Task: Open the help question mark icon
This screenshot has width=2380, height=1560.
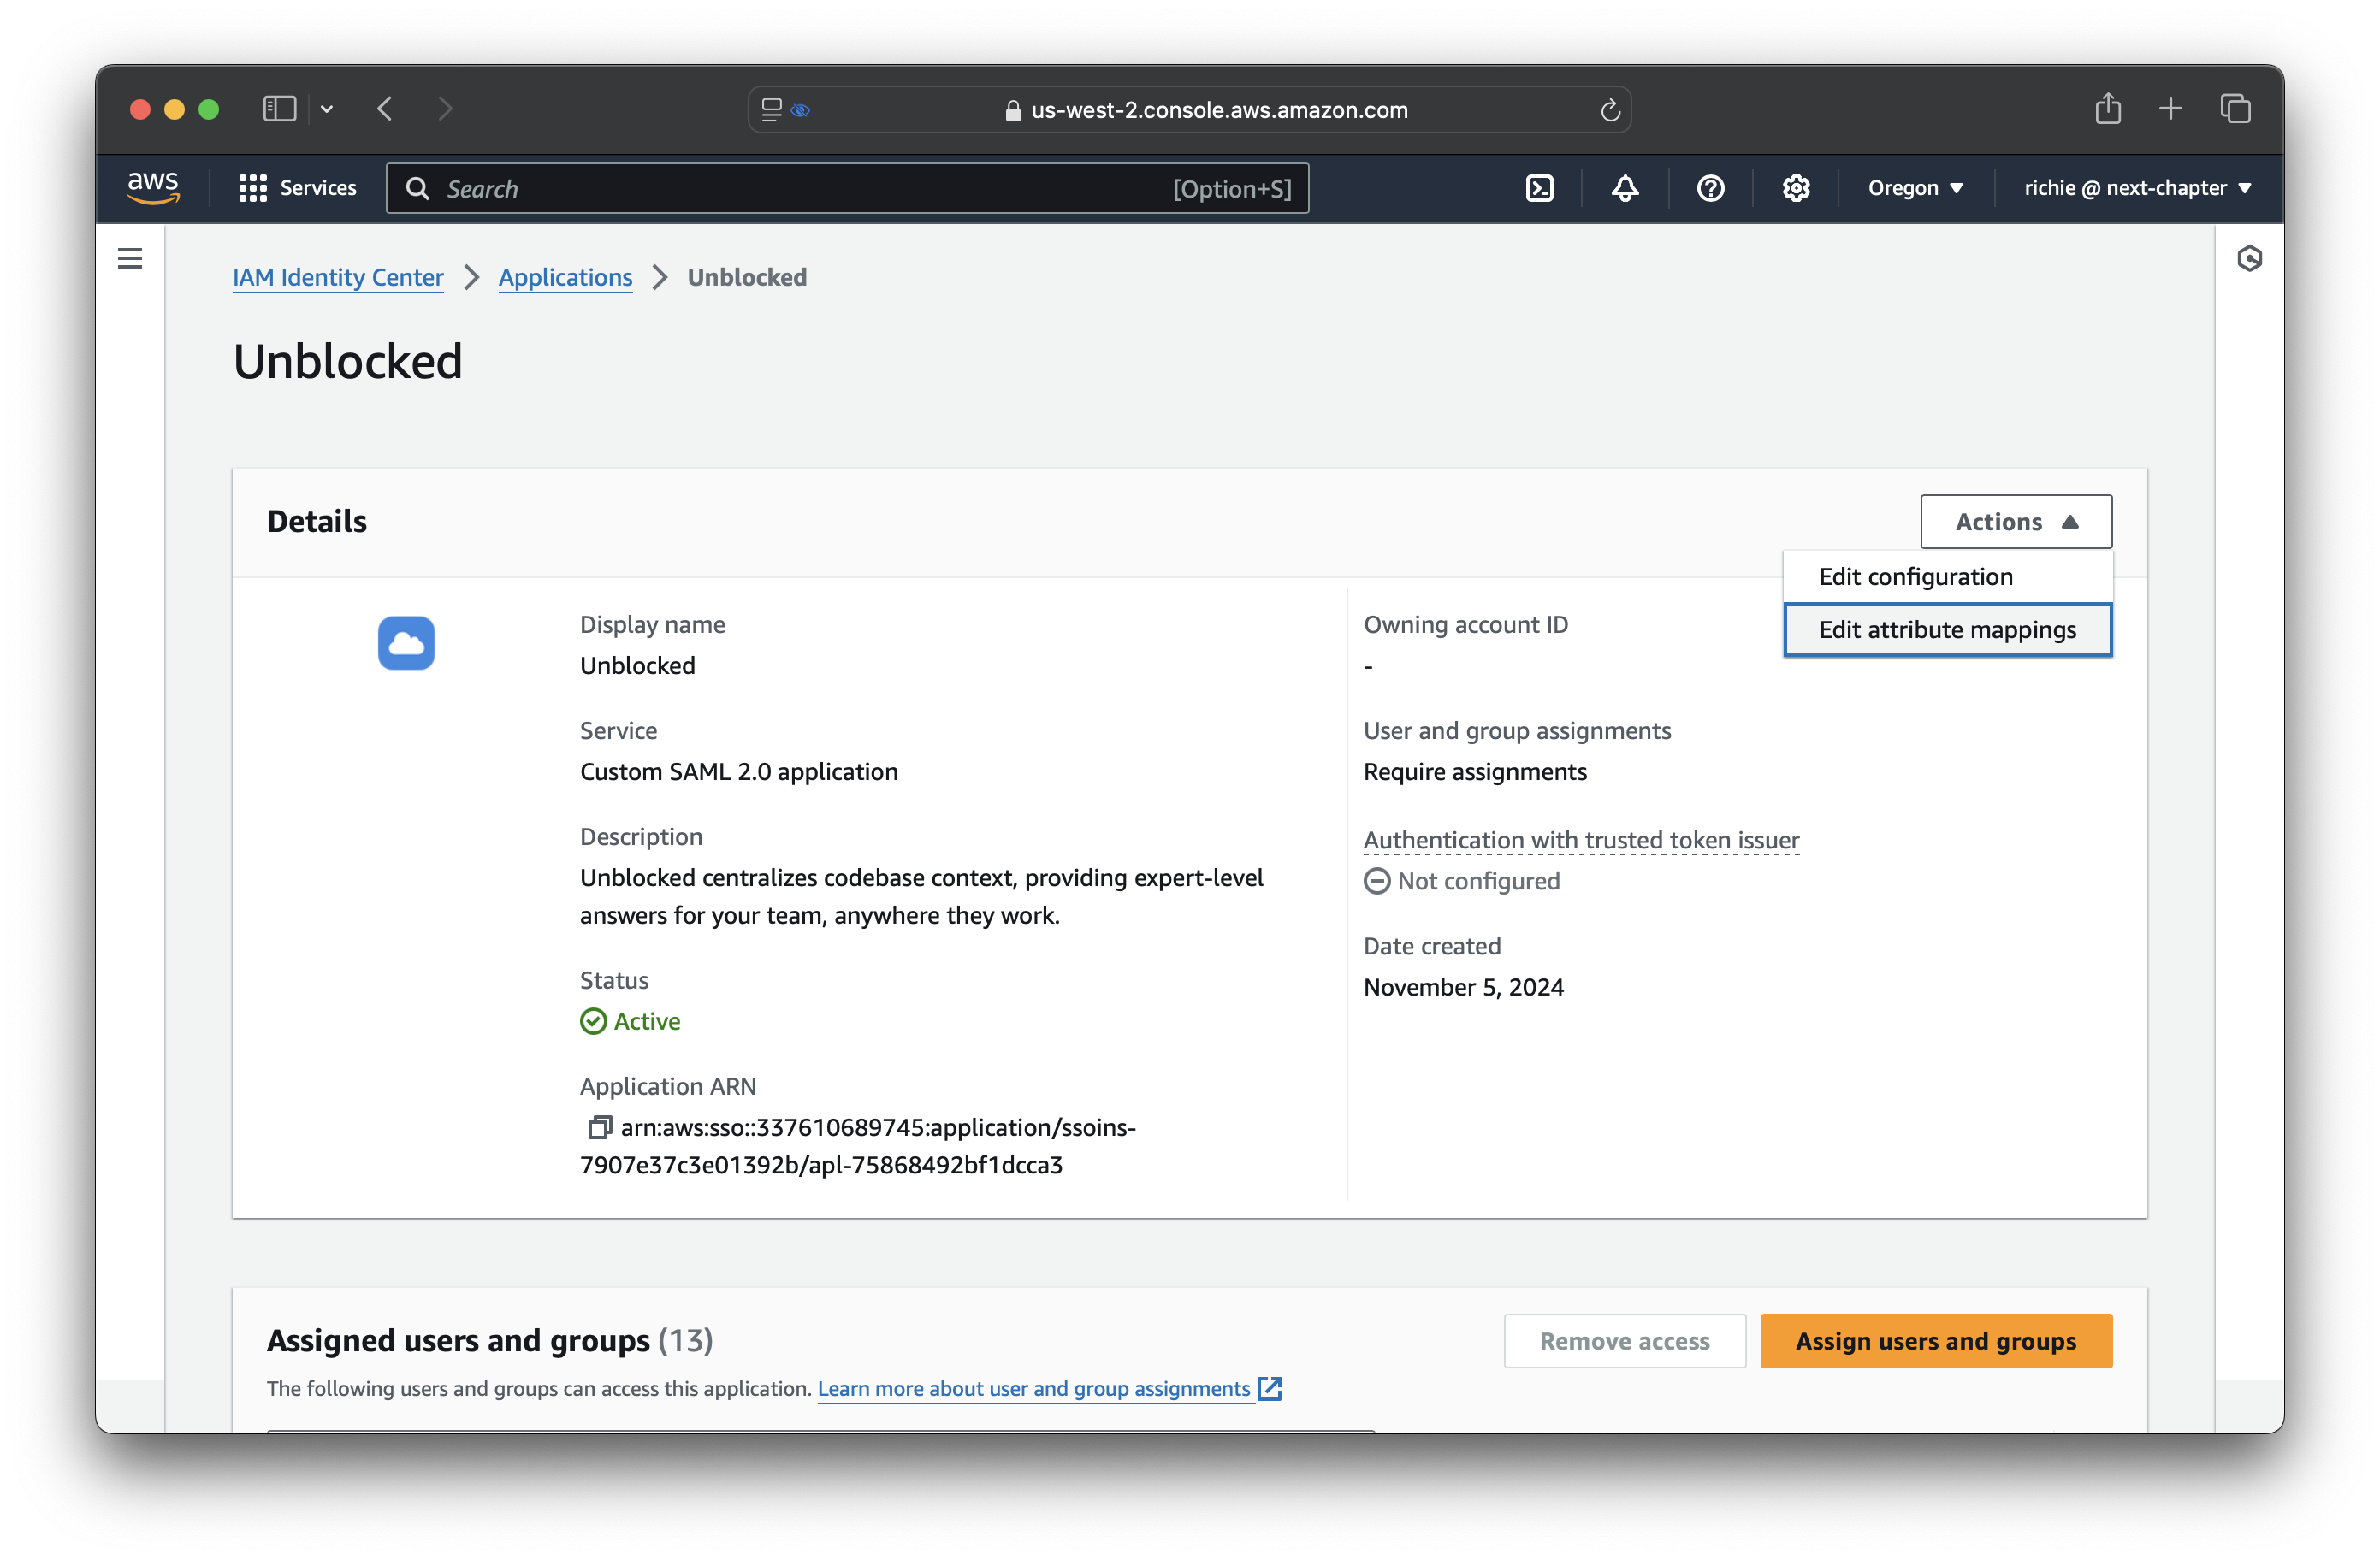Action: pyautogui.click(x=1710, y=188)
